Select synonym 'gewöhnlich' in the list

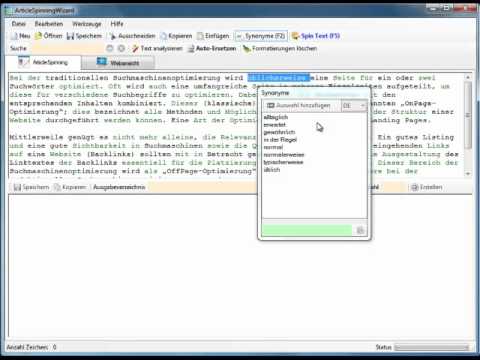coord(279,132)
